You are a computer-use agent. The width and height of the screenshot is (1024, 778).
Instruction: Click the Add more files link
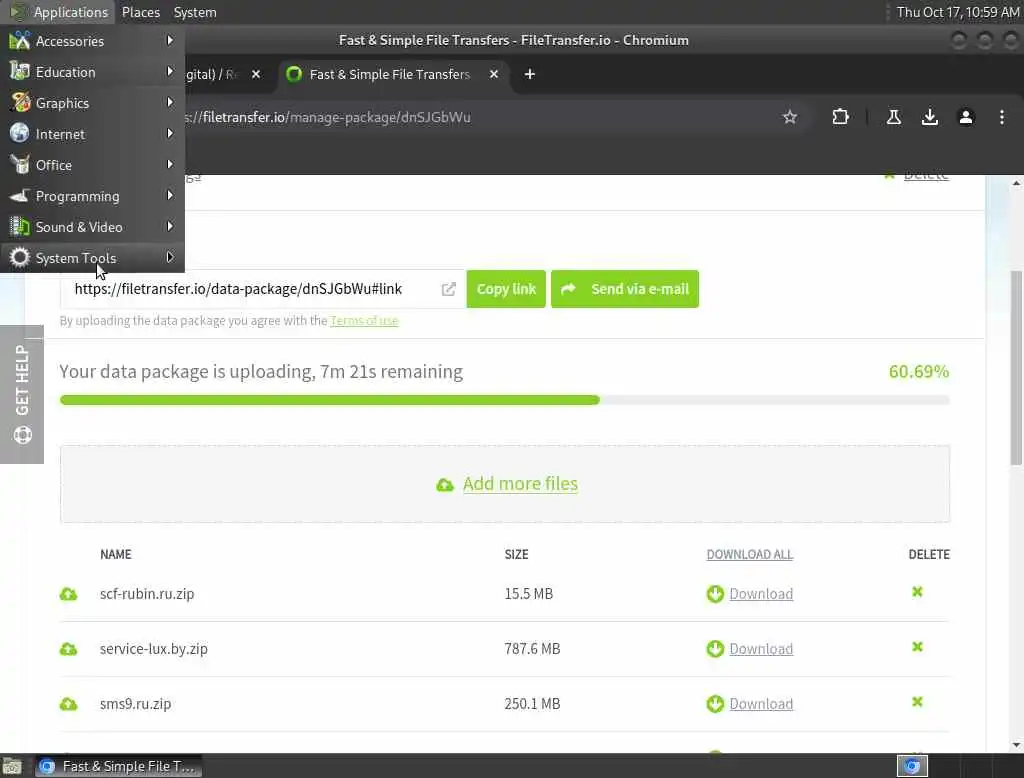pyautogui.click(x=520, y=484)
